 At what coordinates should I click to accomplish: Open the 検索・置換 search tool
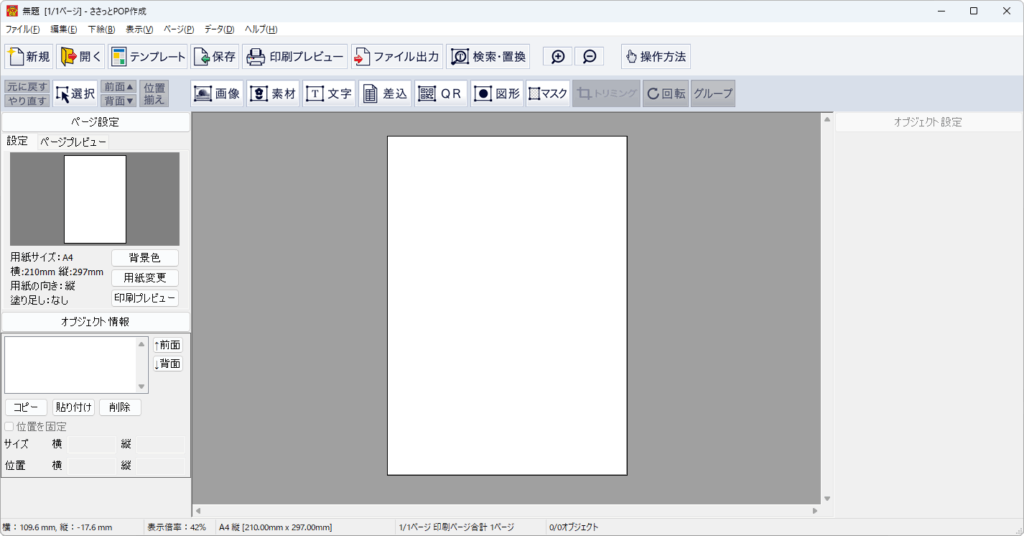pos(488,56)
